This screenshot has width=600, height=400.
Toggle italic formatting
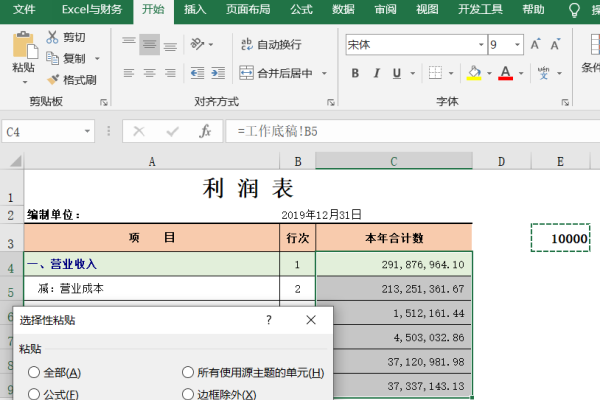377,73
